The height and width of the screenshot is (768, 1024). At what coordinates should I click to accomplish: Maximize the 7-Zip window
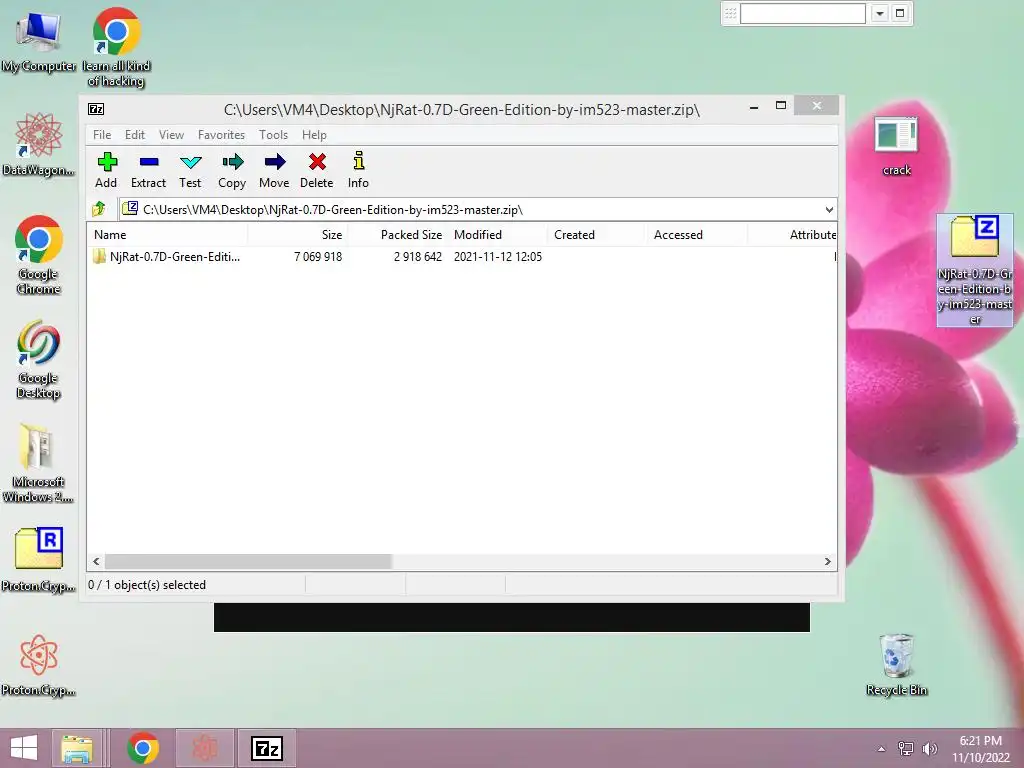(780, 106)
